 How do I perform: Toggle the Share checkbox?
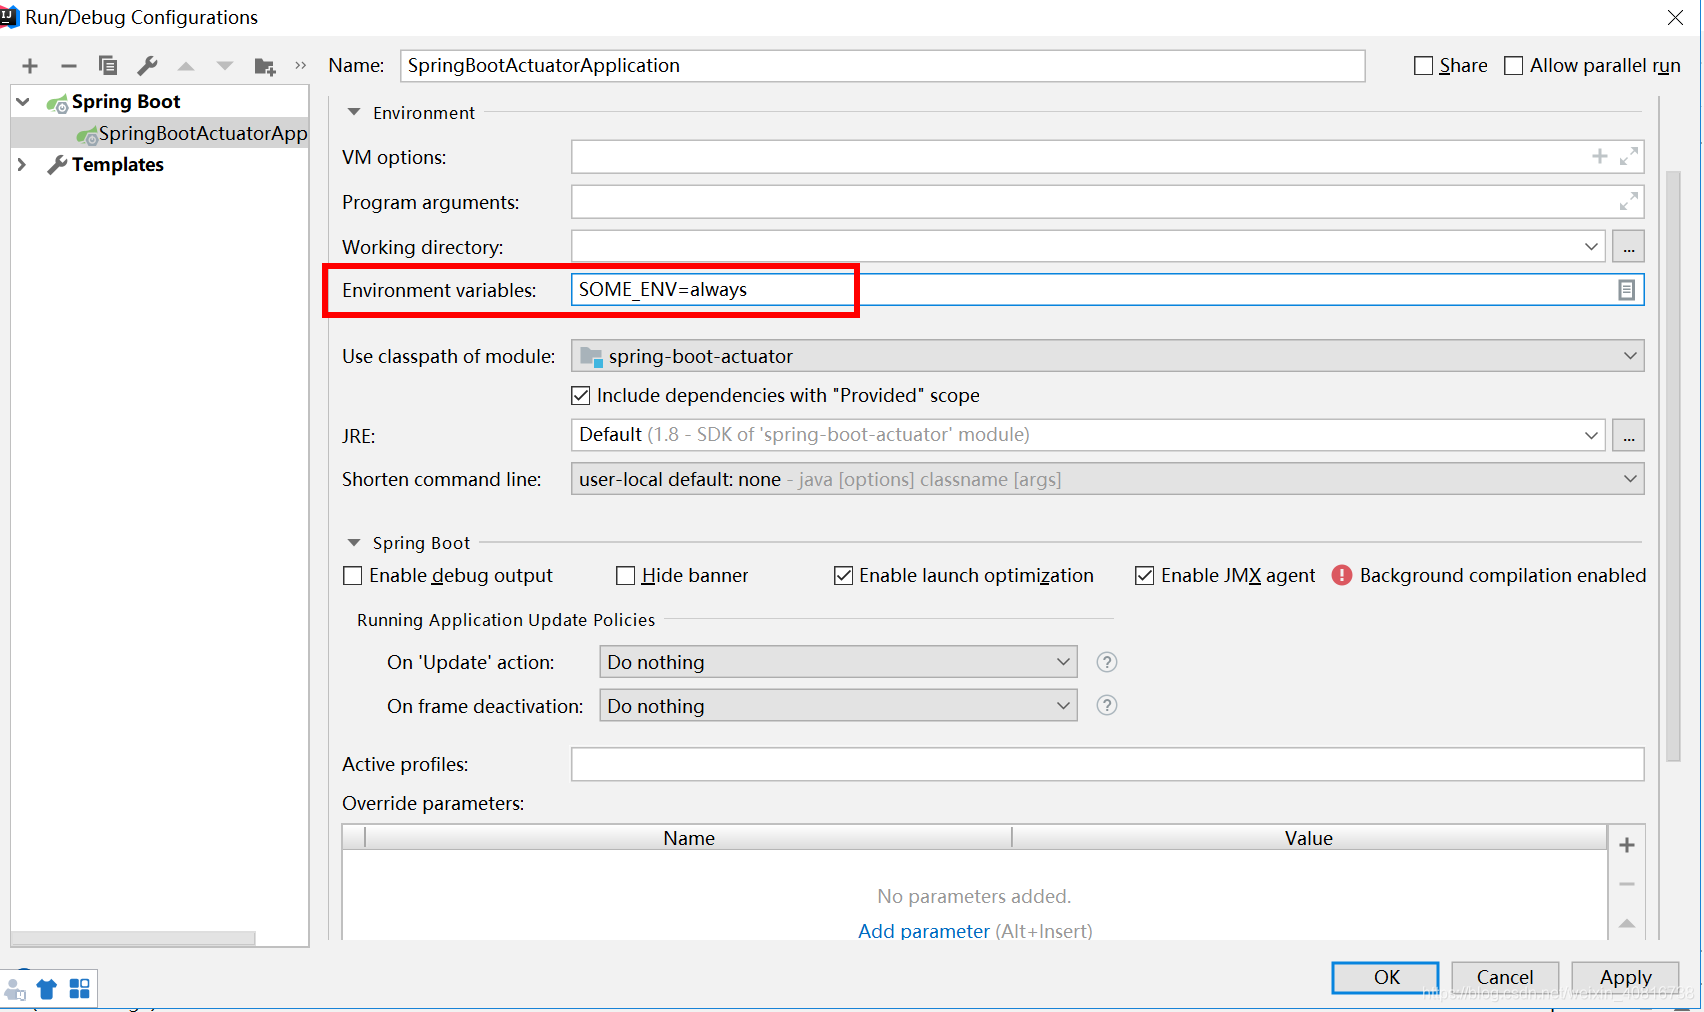[x=1424, y=66]
